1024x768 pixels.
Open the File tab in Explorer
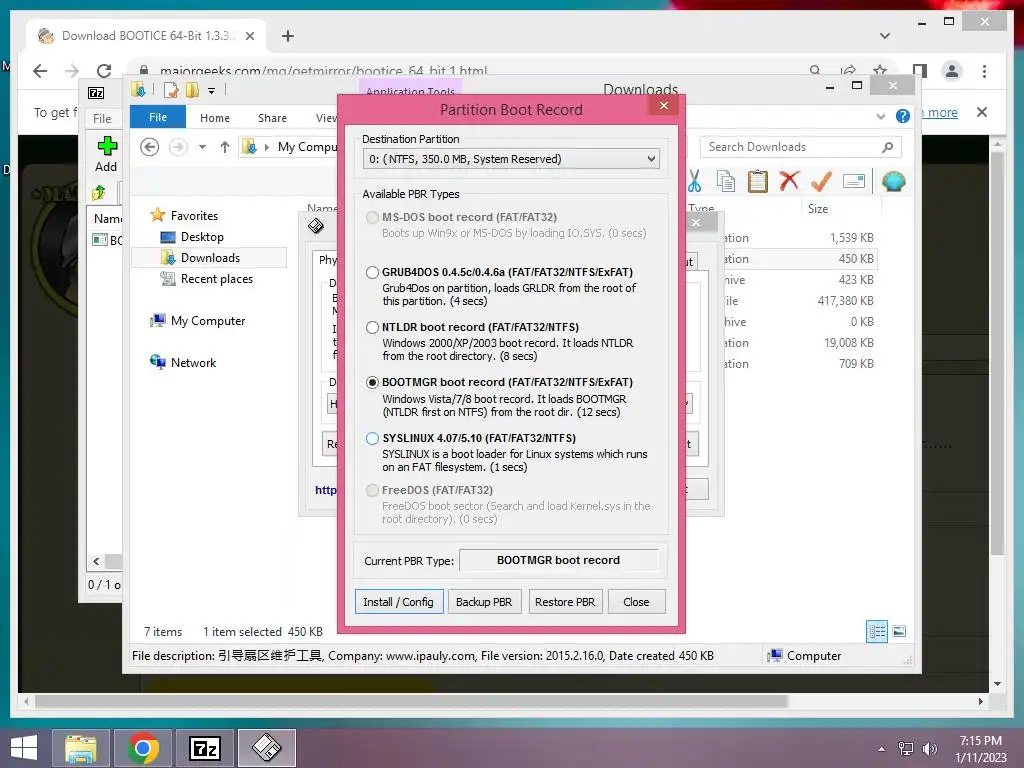click(x=158, y=117)
